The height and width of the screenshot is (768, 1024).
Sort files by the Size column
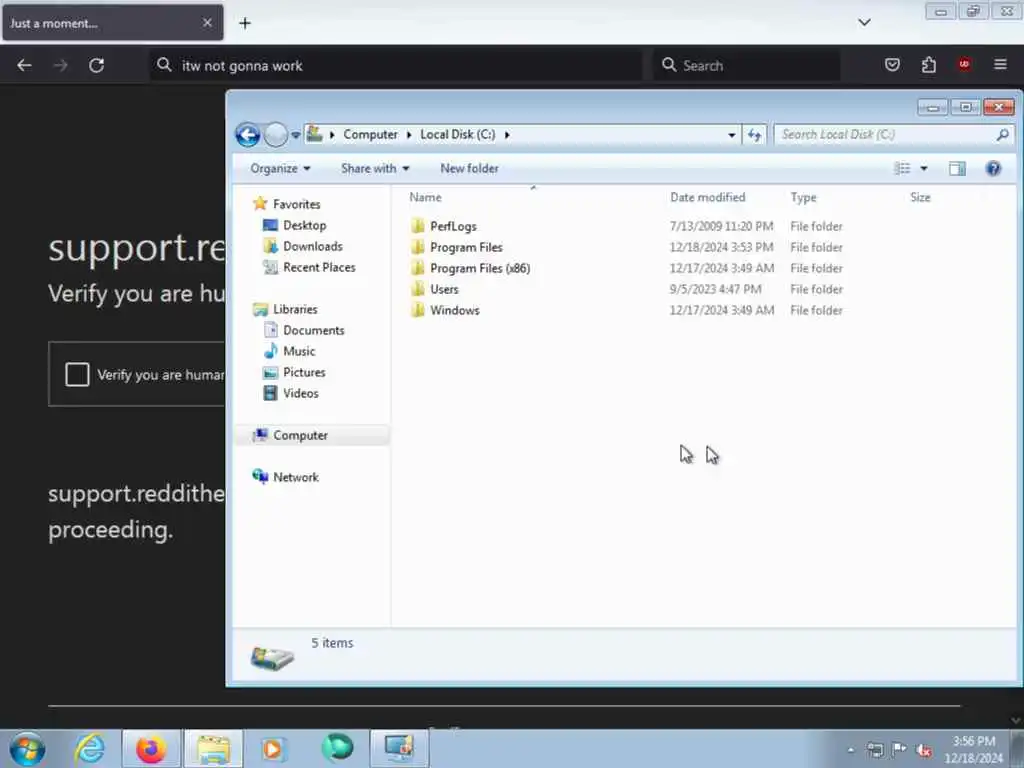[x=920, y=197]
